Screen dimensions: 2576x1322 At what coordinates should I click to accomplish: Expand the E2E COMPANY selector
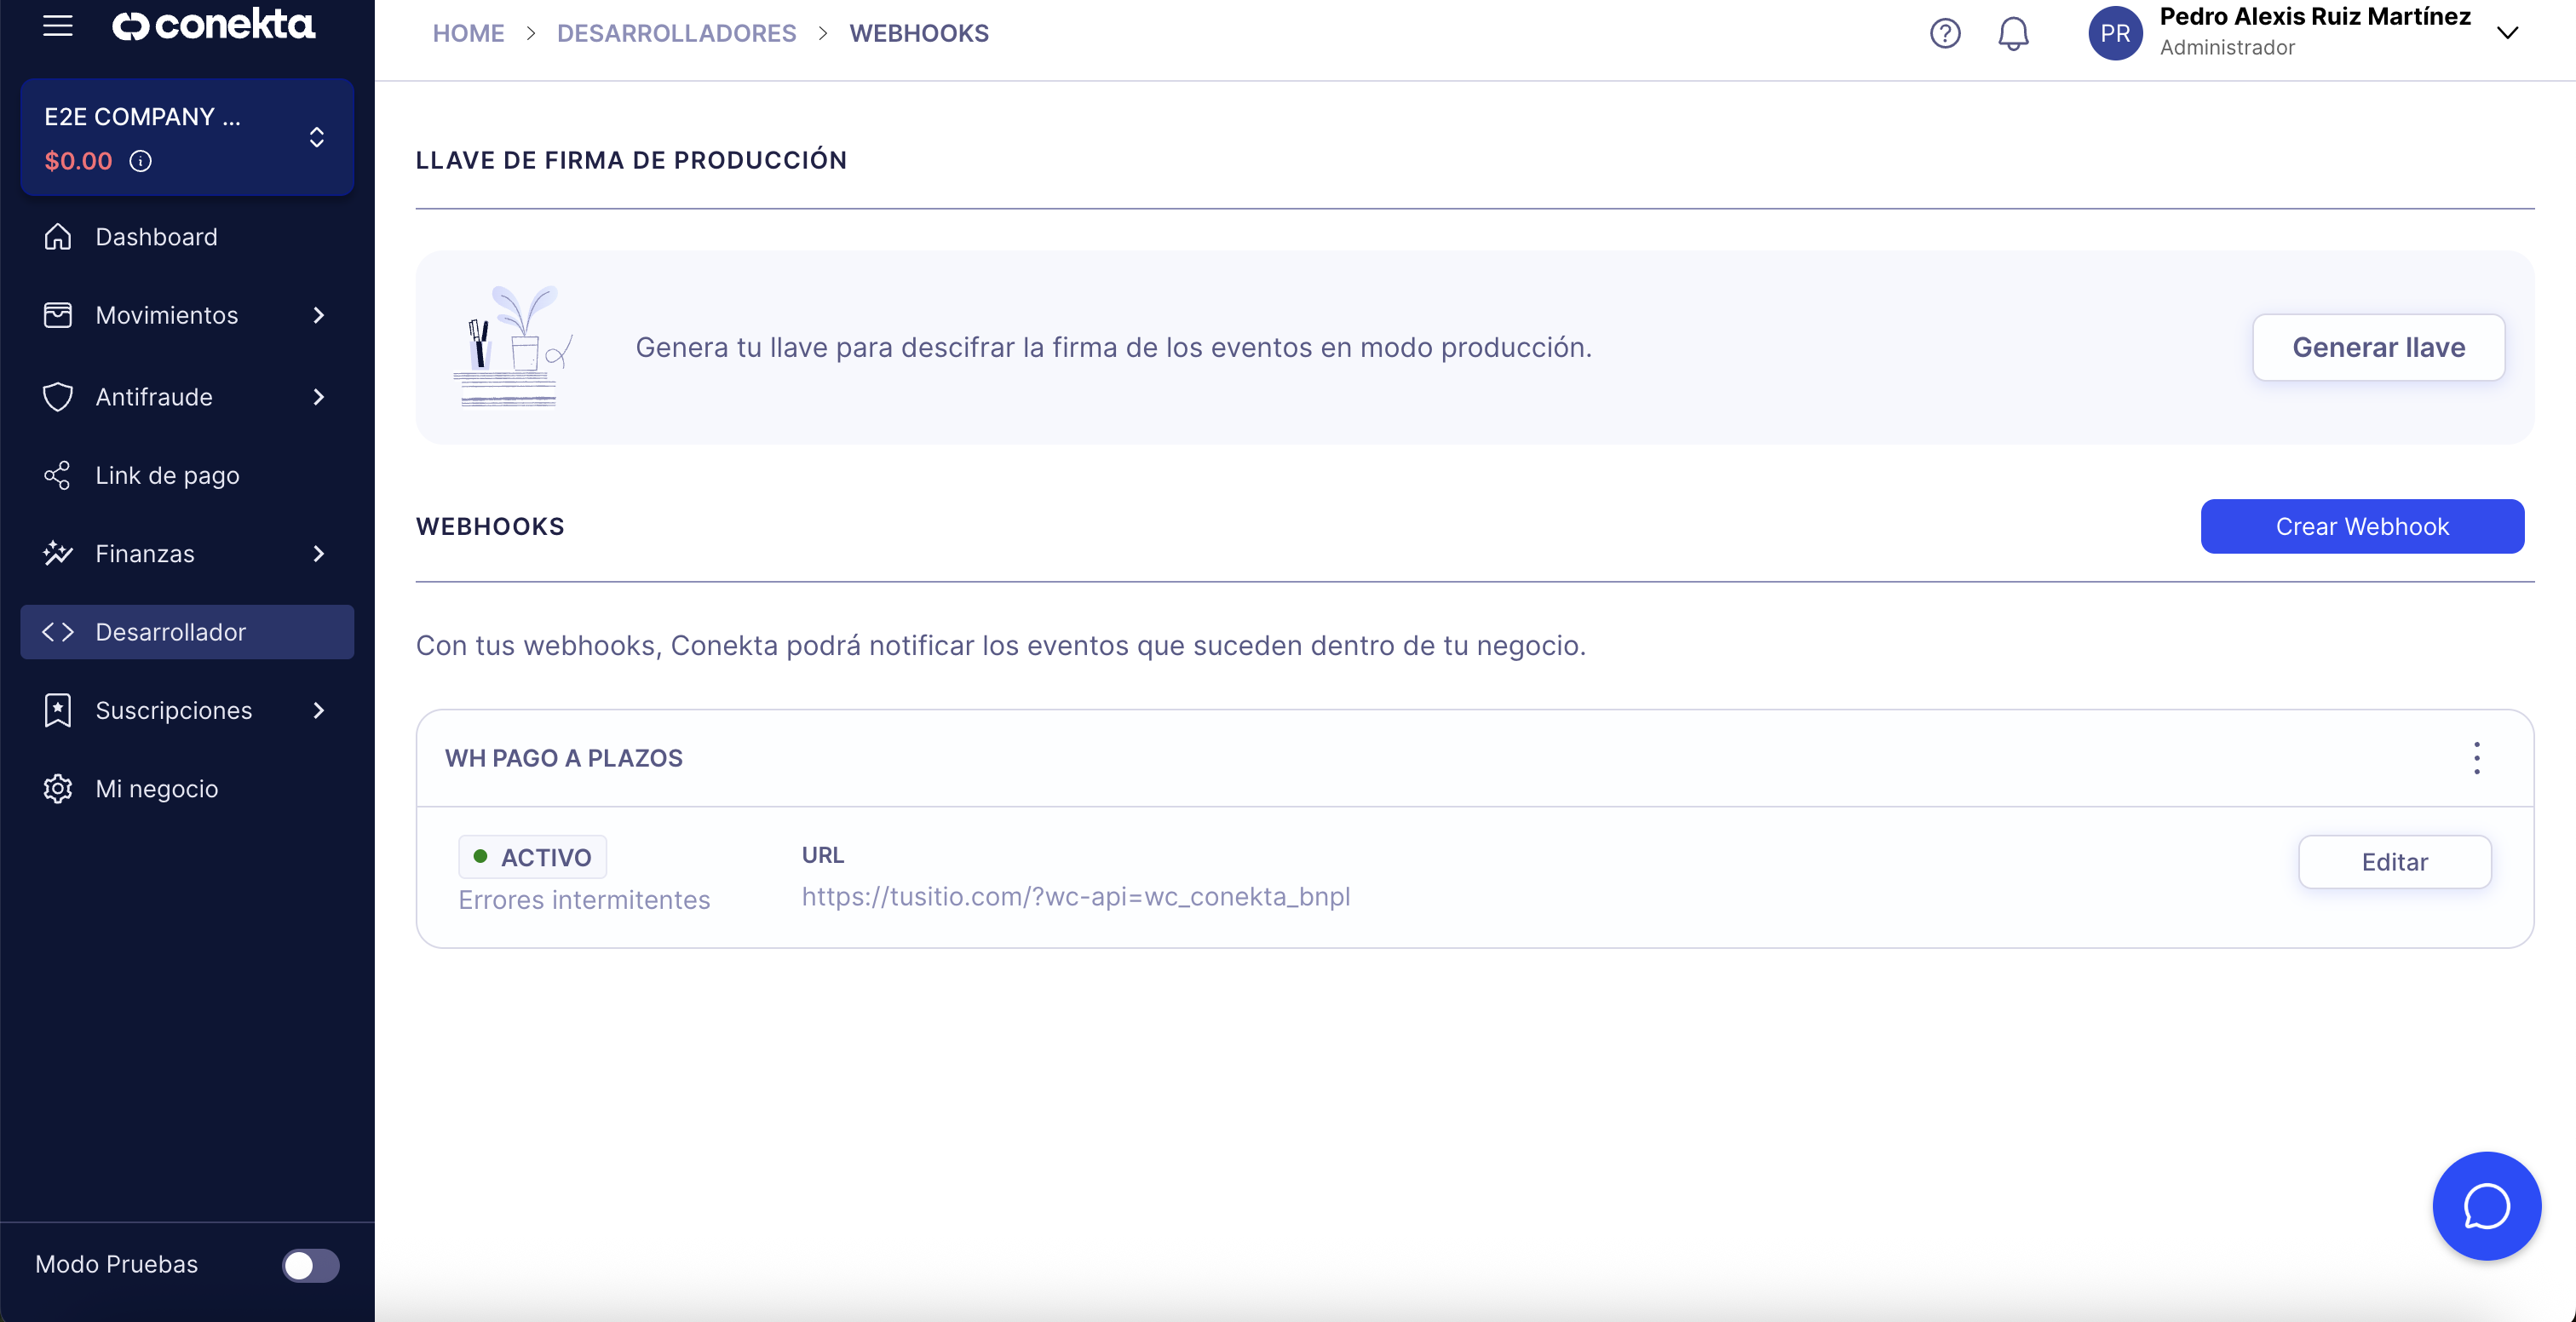[317, 137]
